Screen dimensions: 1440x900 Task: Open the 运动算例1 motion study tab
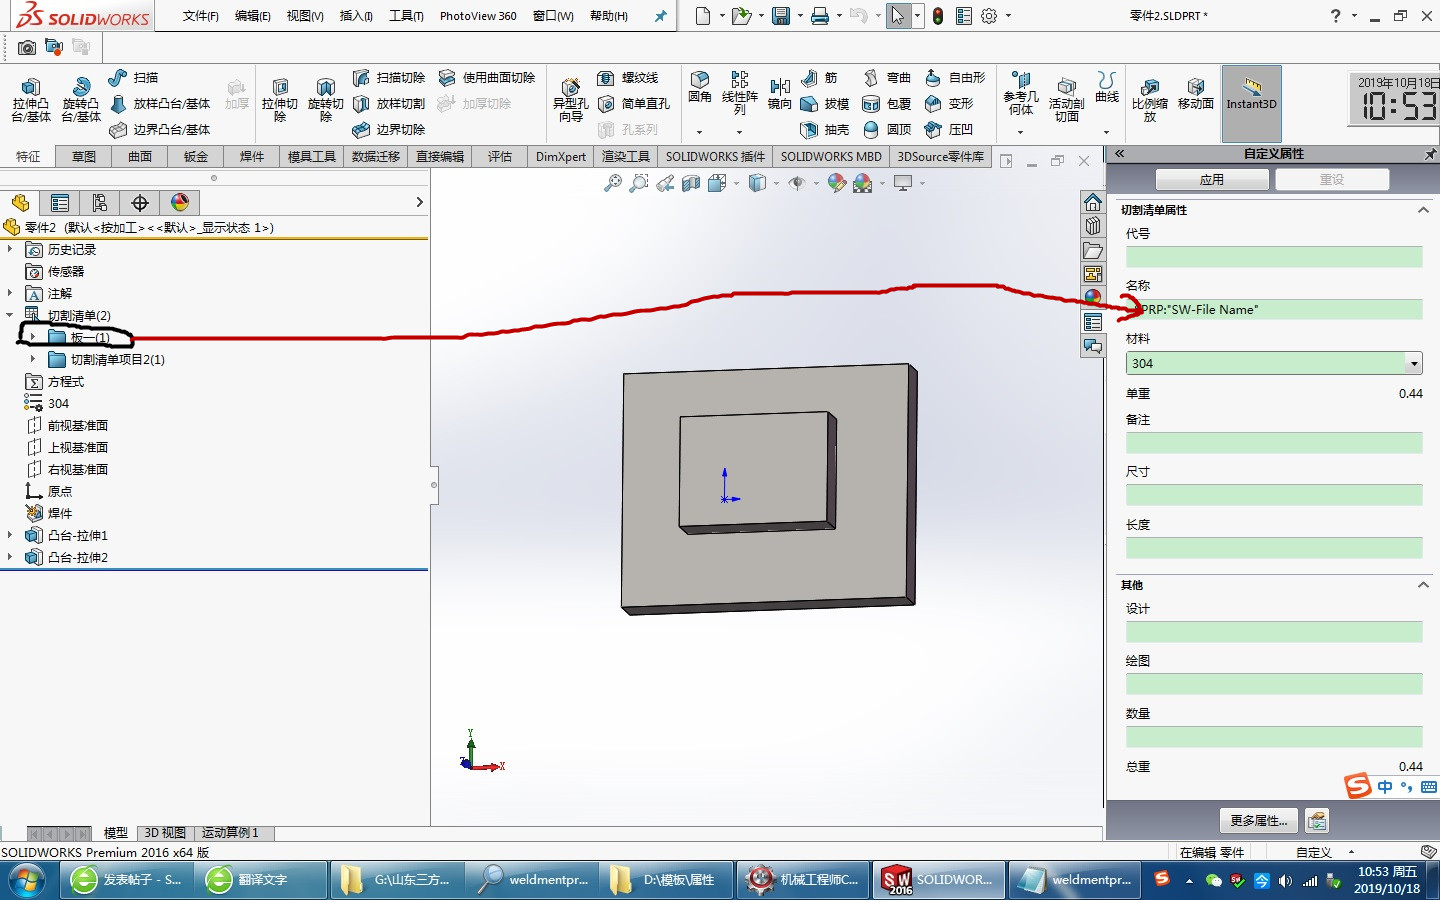click(x=230, y=833)
